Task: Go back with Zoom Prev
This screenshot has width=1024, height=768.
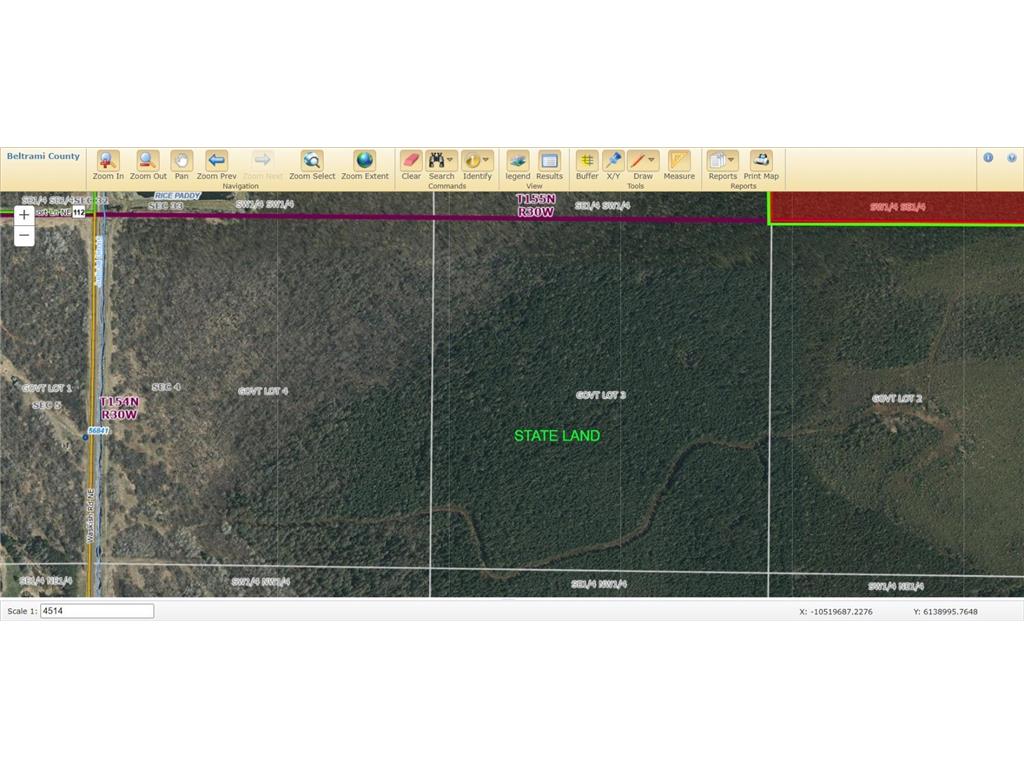Action: tap(216, 161)
